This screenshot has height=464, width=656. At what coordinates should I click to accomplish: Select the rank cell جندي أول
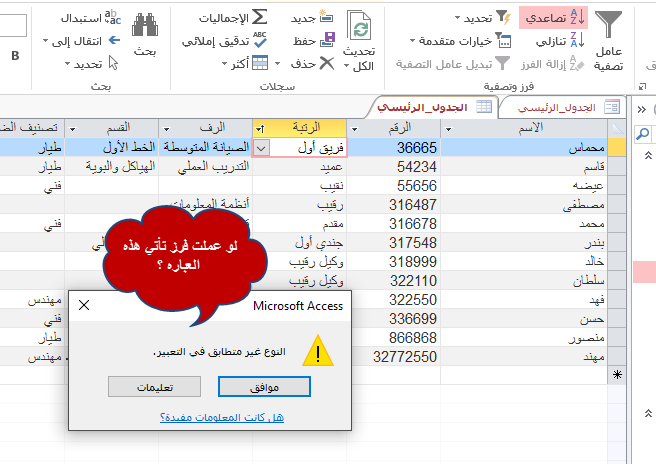(x=300, y=243)
